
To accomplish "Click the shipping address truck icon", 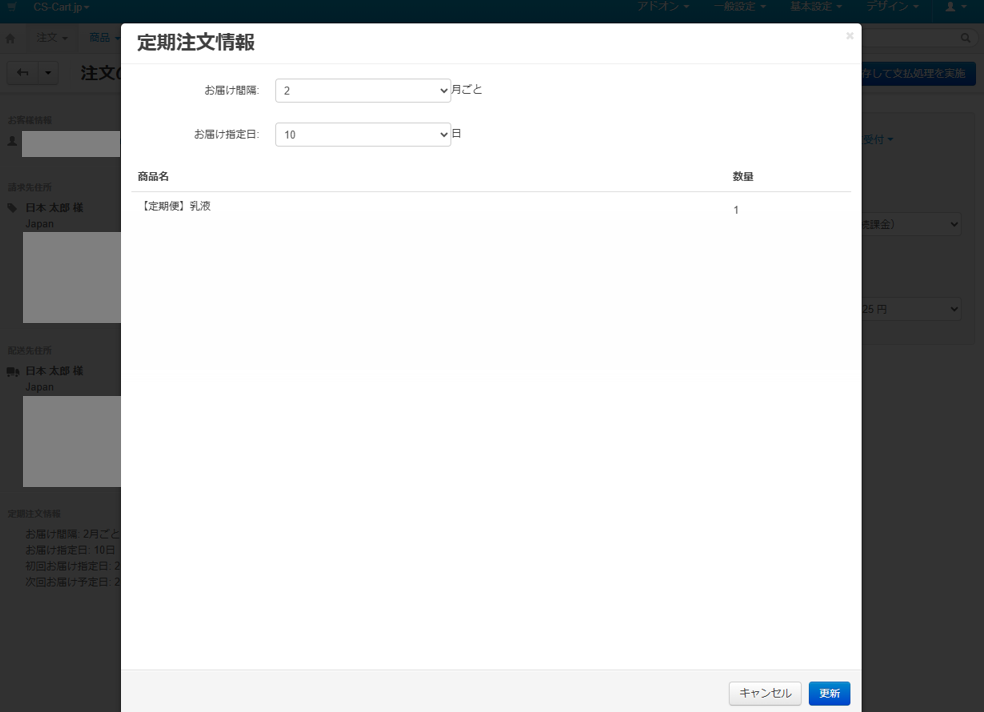I will pos(12,371).
